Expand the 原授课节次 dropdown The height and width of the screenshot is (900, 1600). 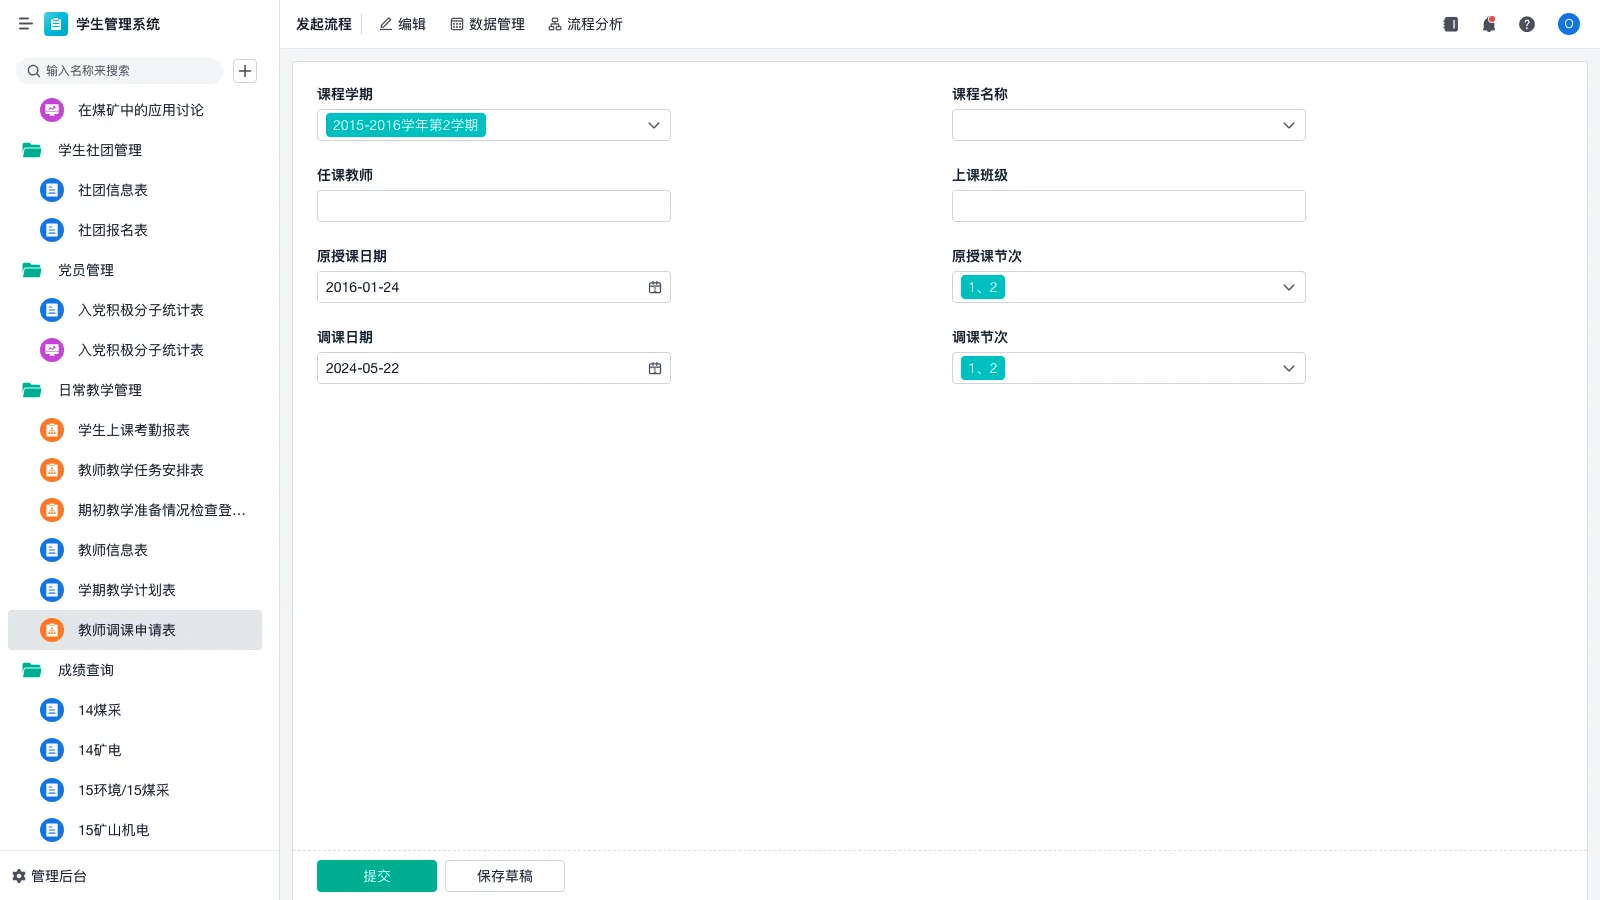tap(1288, 287)
